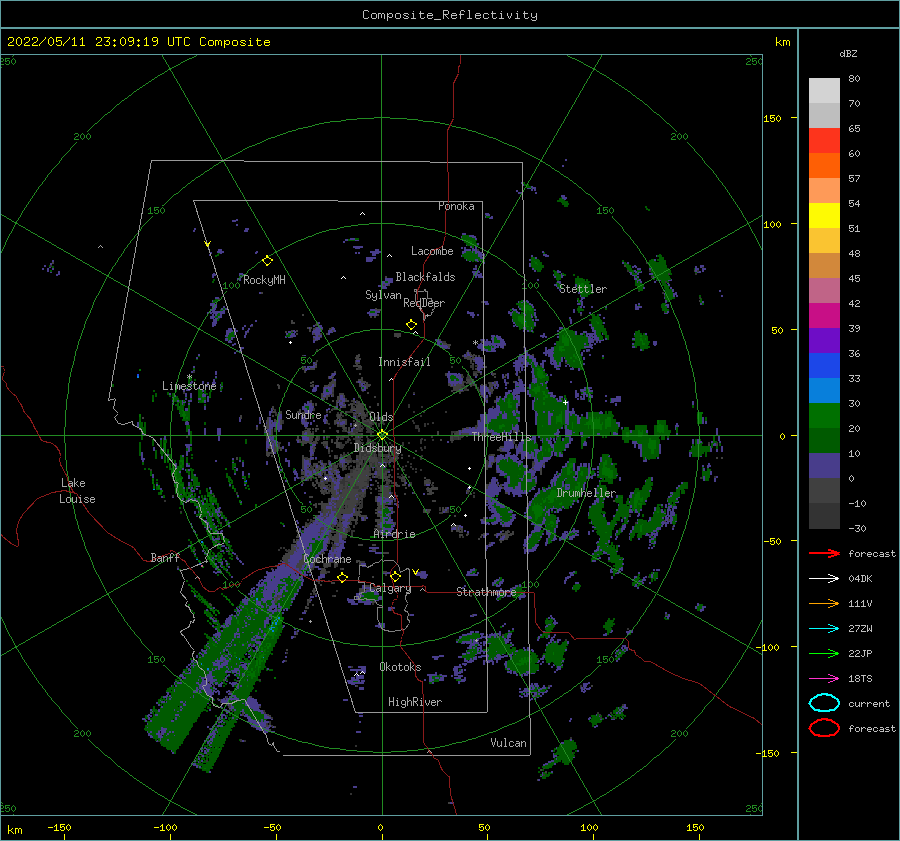Click the Sundre town label

click(303, 414)
